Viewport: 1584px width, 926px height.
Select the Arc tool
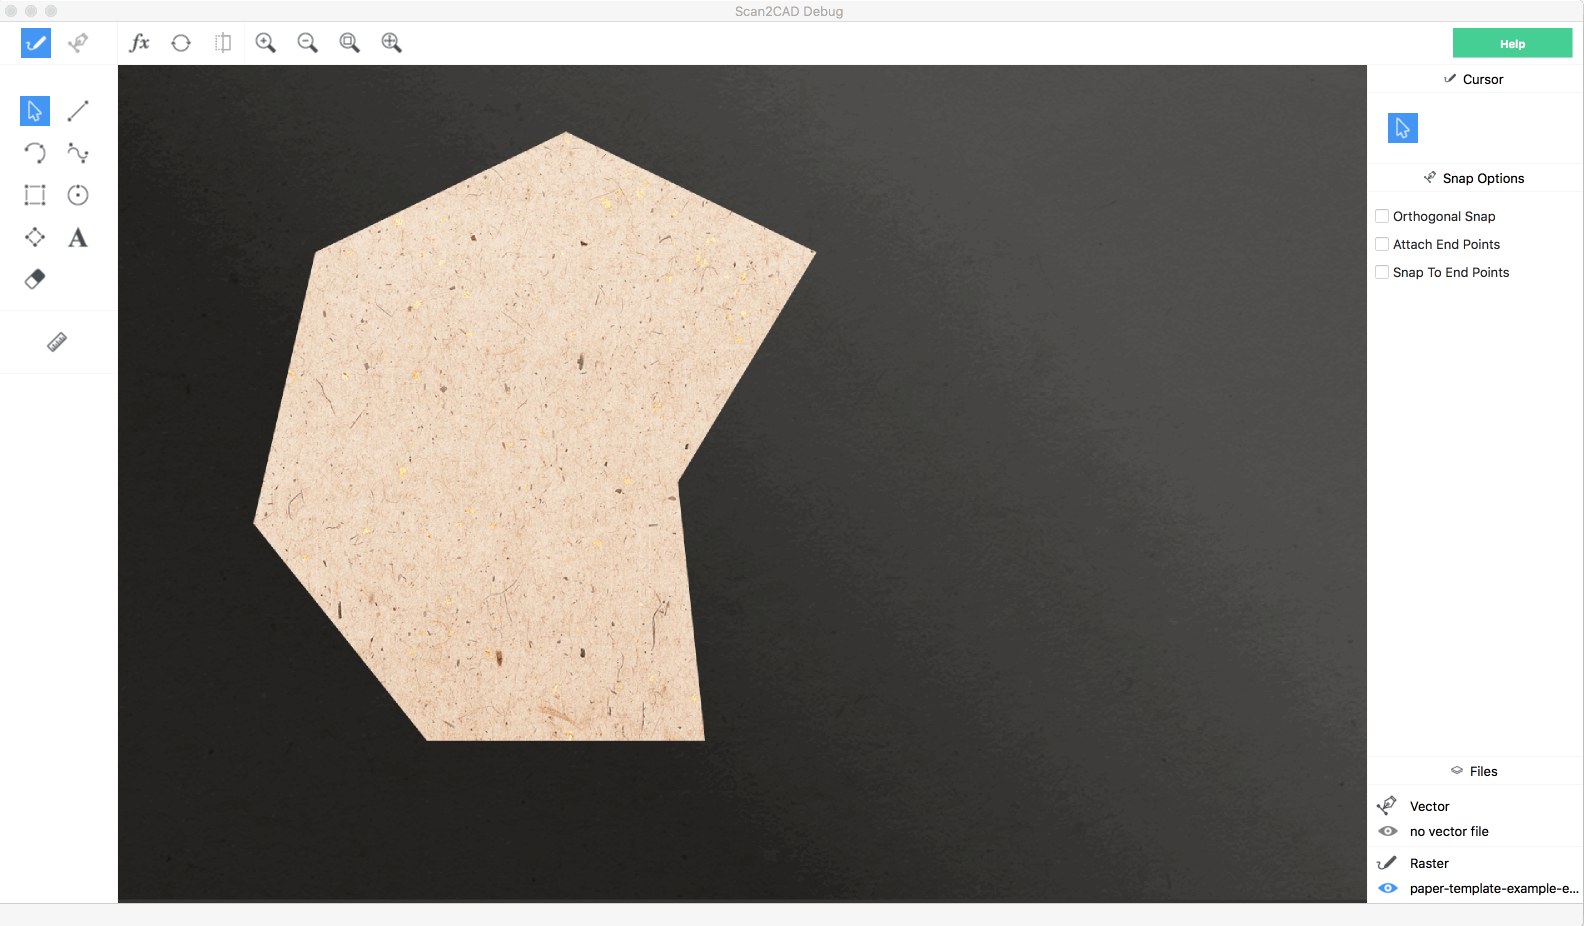[x=35, y=153]
